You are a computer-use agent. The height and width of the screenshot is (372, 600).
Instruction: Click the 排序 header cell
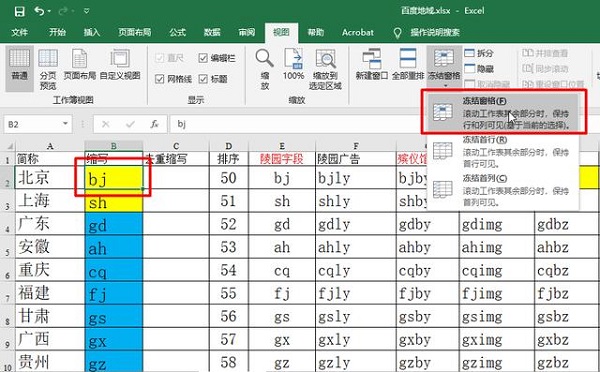[228, 158]
